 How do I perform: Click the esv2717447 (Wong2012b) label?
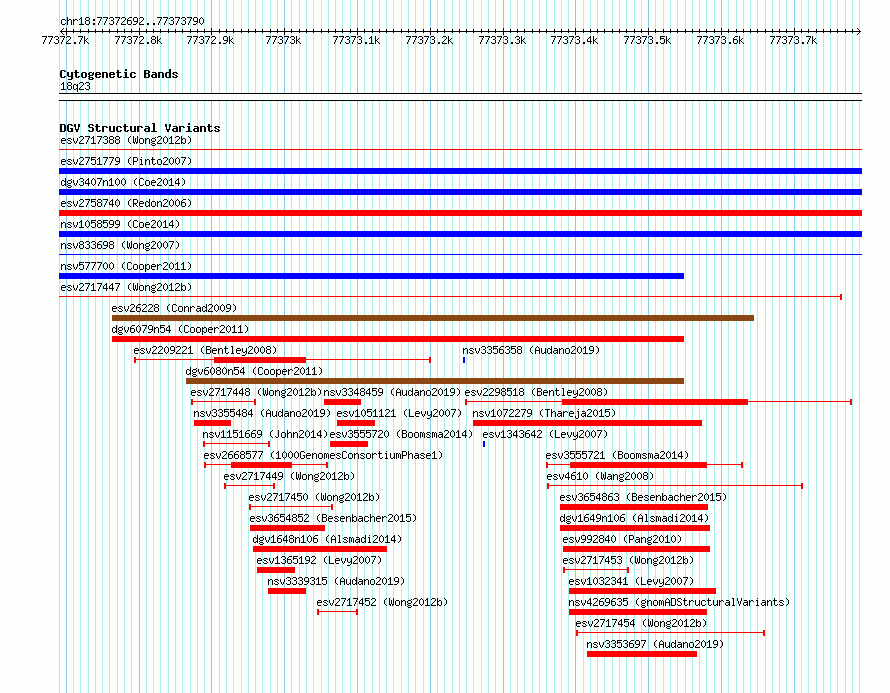(x=126, y=287)
